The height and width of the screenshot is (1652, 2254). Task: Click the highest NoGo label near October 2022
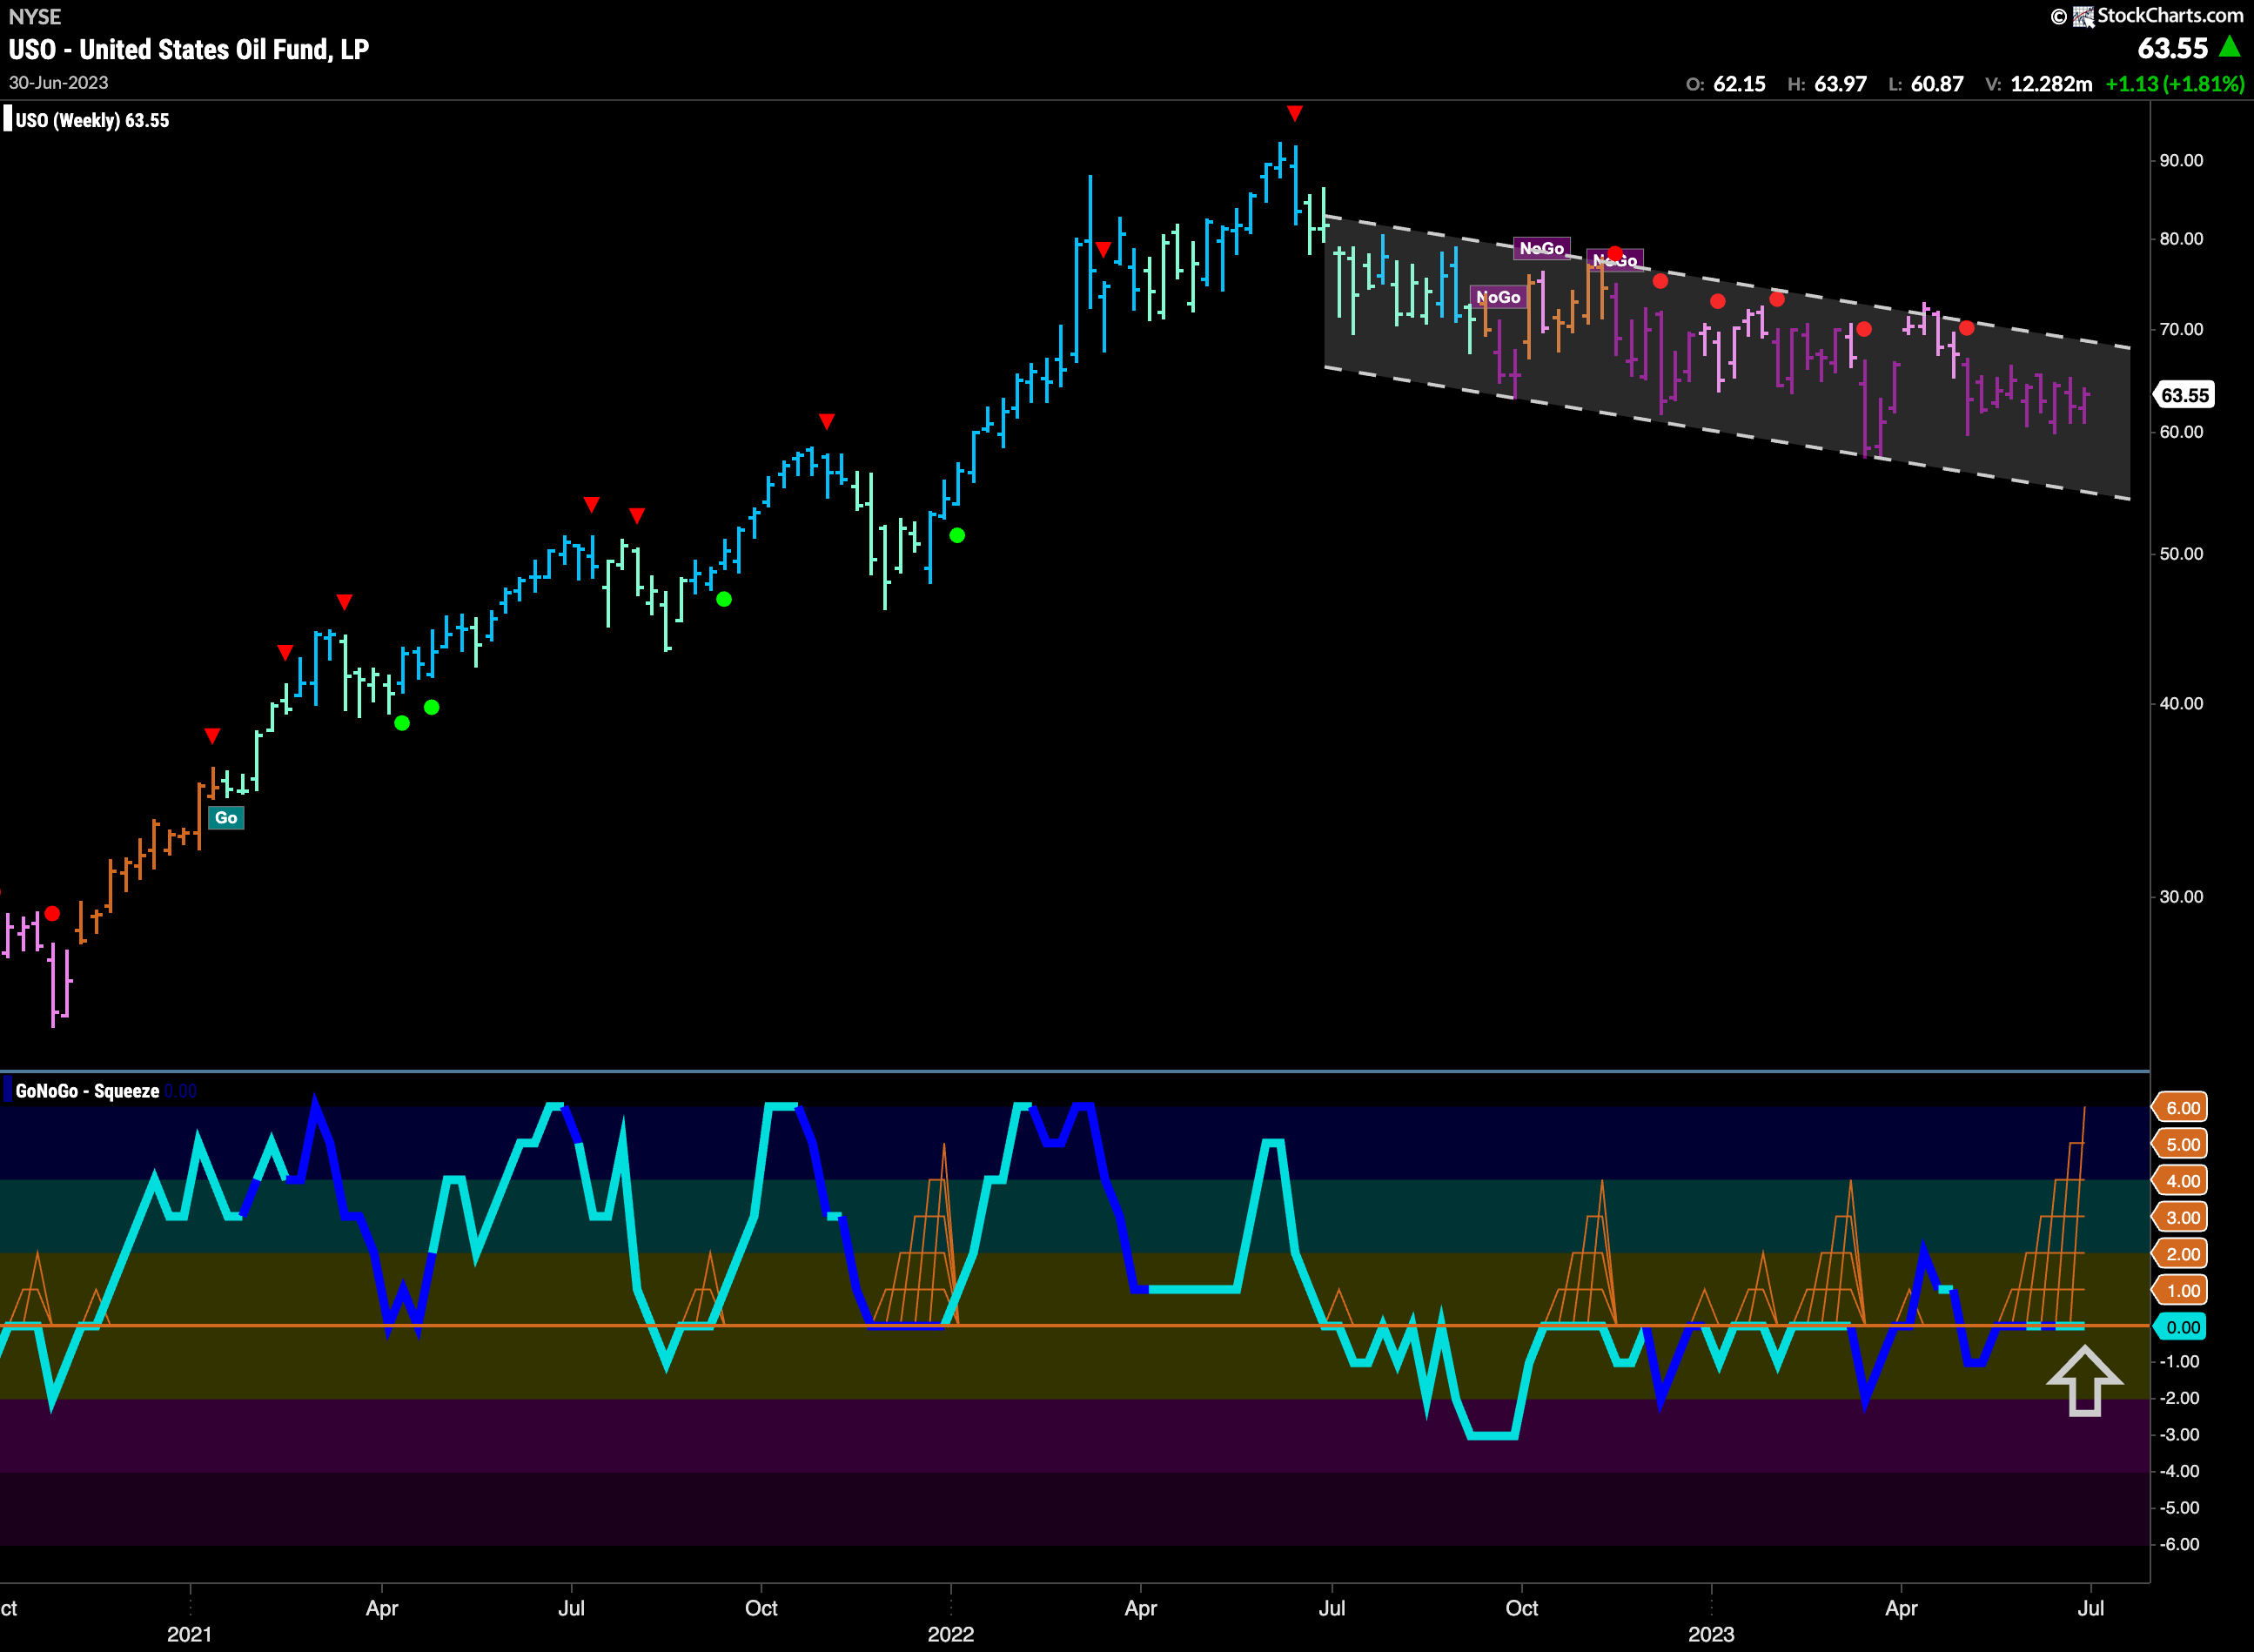(x=1541, y=248)
